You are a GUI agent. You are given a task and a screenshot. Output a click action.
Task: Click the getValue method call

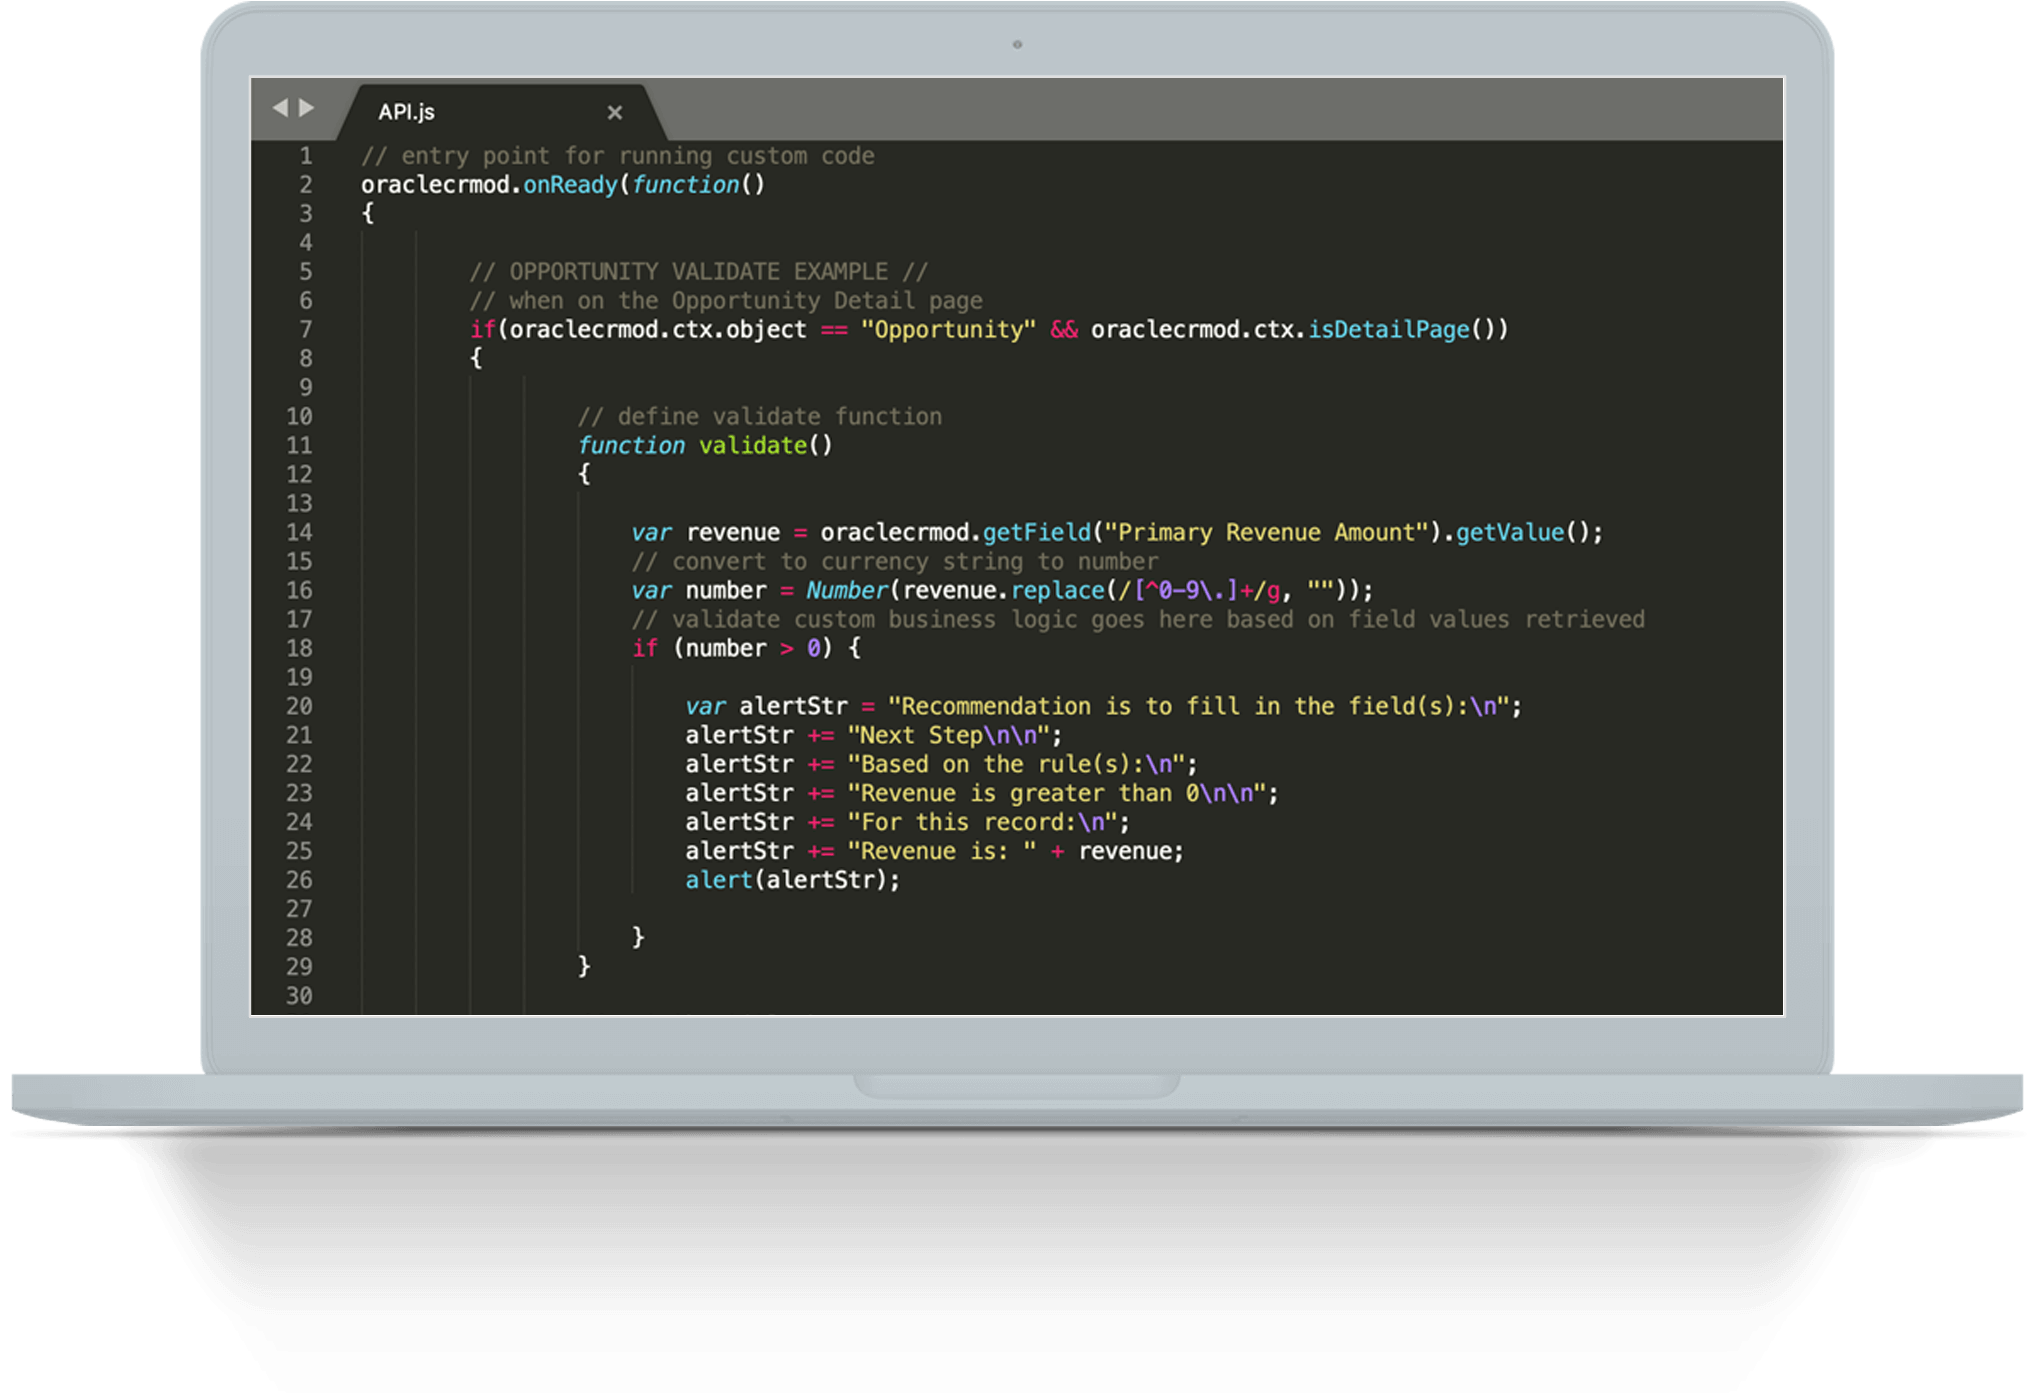[1509, 533]
